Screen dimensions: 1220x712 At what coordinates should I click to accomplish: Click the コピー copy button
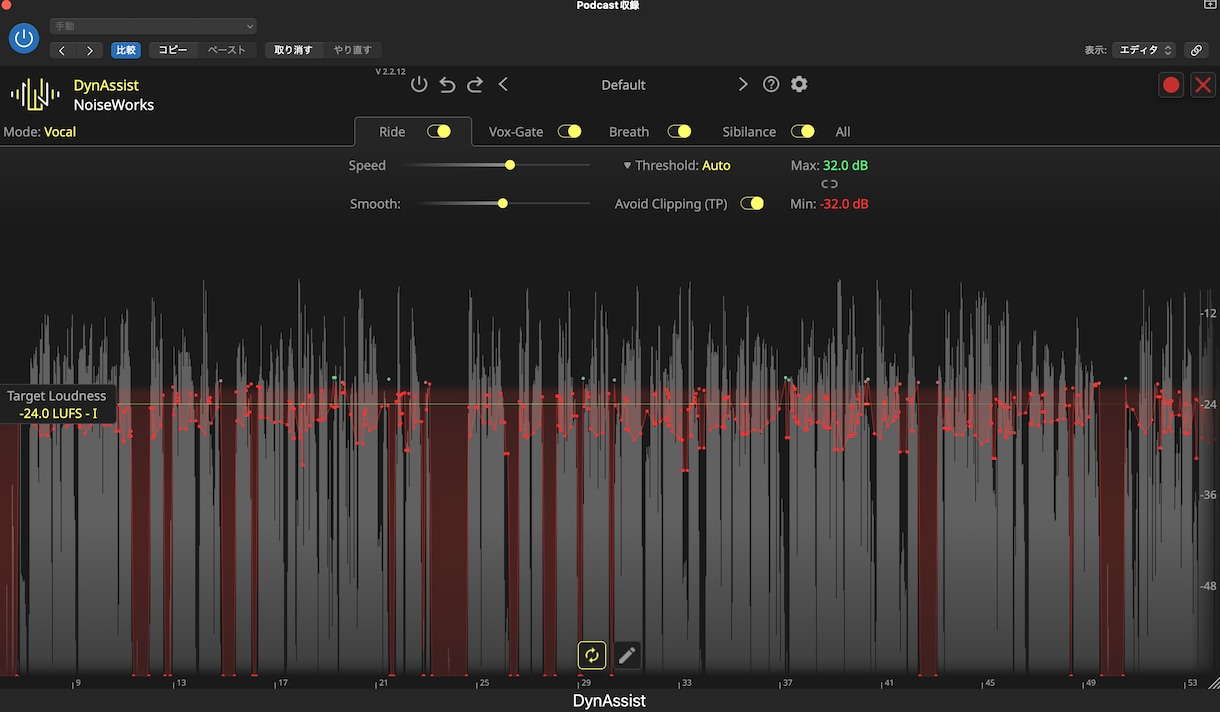click(x=173, y=50)
